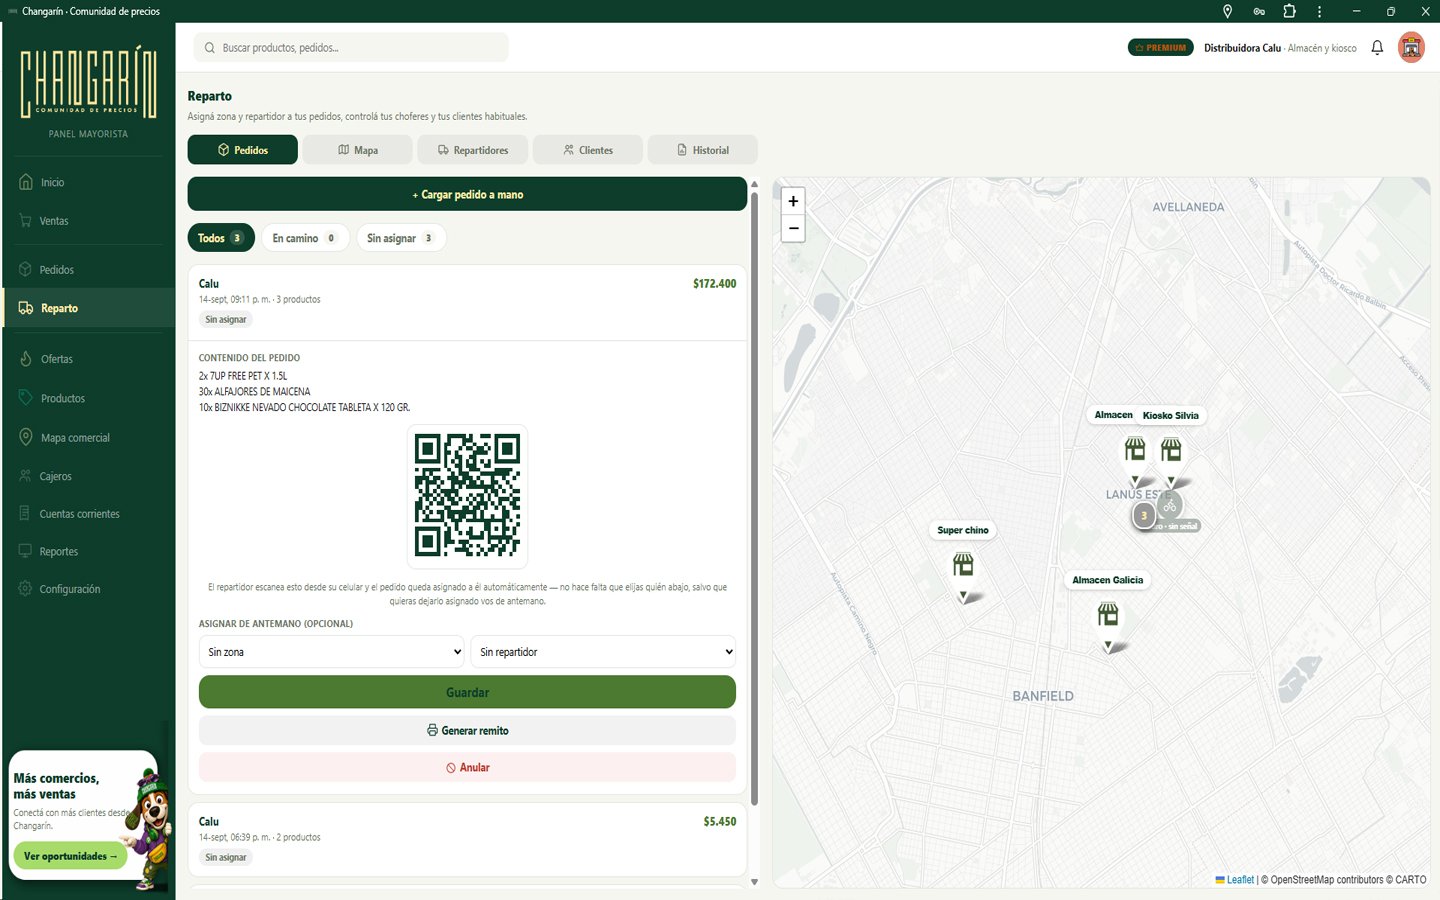Switch to the Mapa tab

358,150
